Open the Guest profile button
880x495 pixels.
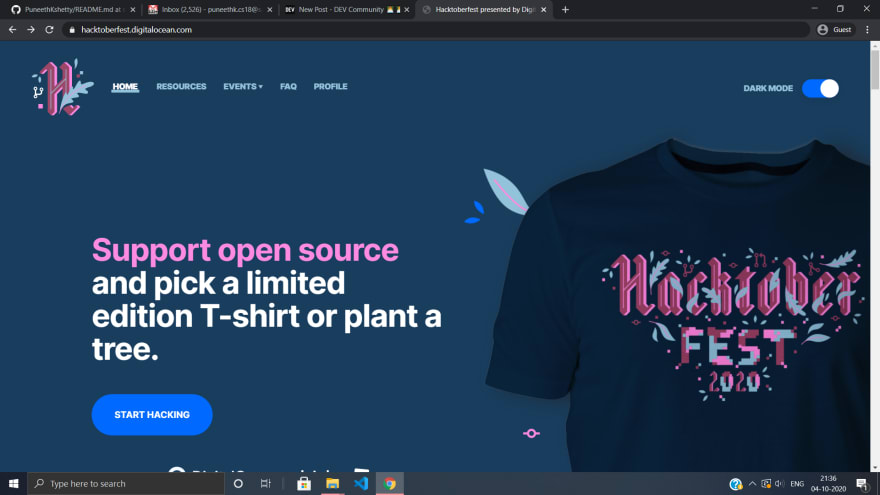835,30
